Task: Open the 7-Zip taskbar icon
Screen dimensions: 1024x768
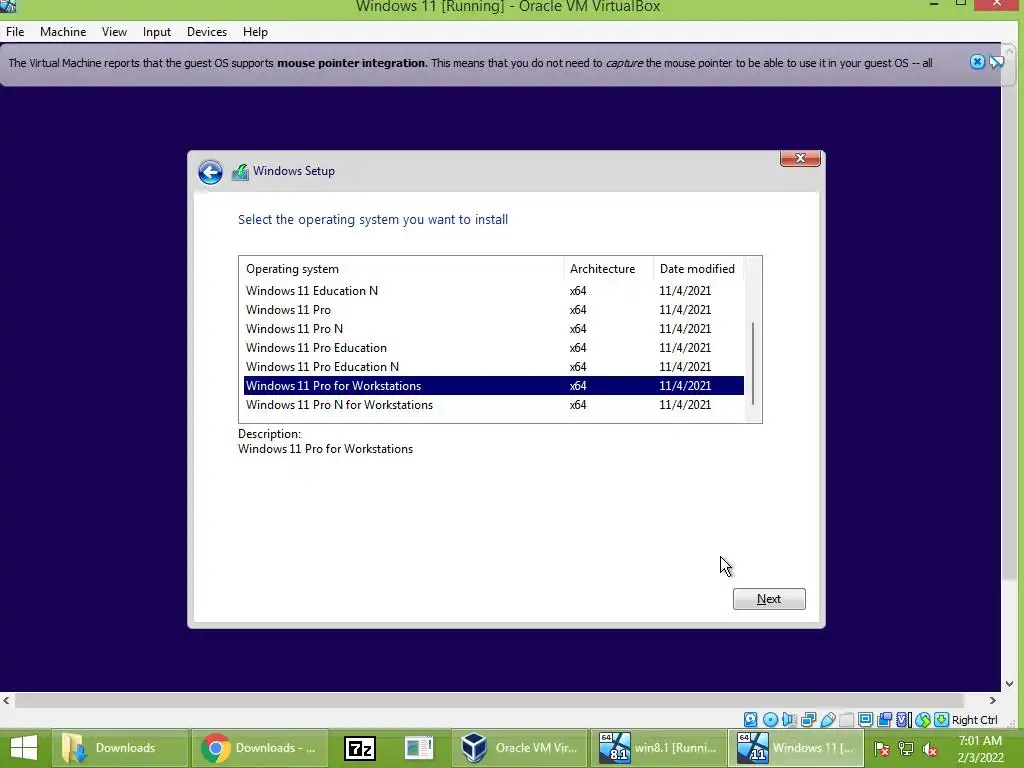Action: [x=360, y=748]
